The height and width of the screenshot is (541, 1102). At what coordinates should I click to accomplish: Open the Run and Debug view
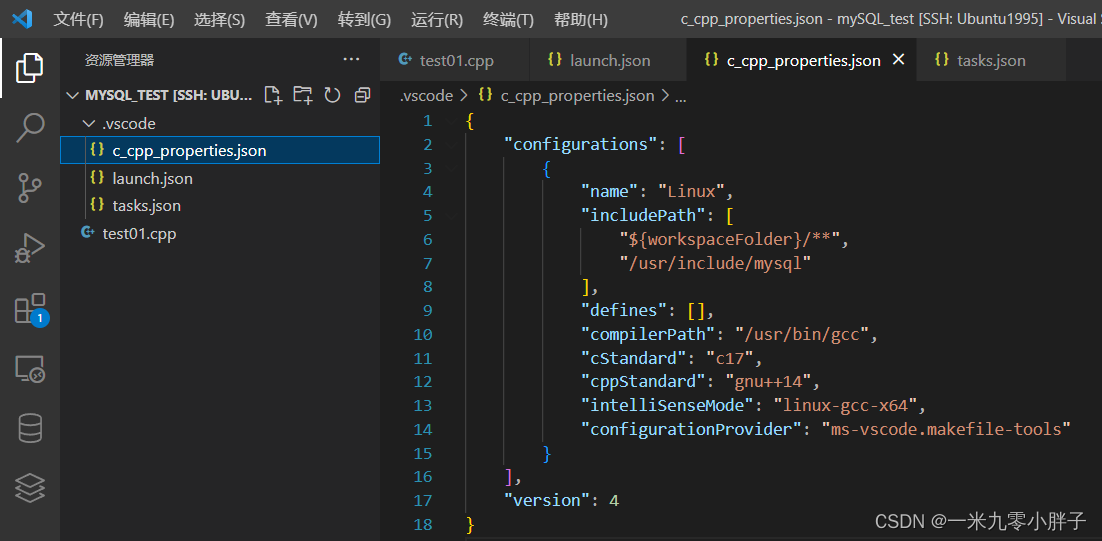pyautogui.click(x=30, y=248)
